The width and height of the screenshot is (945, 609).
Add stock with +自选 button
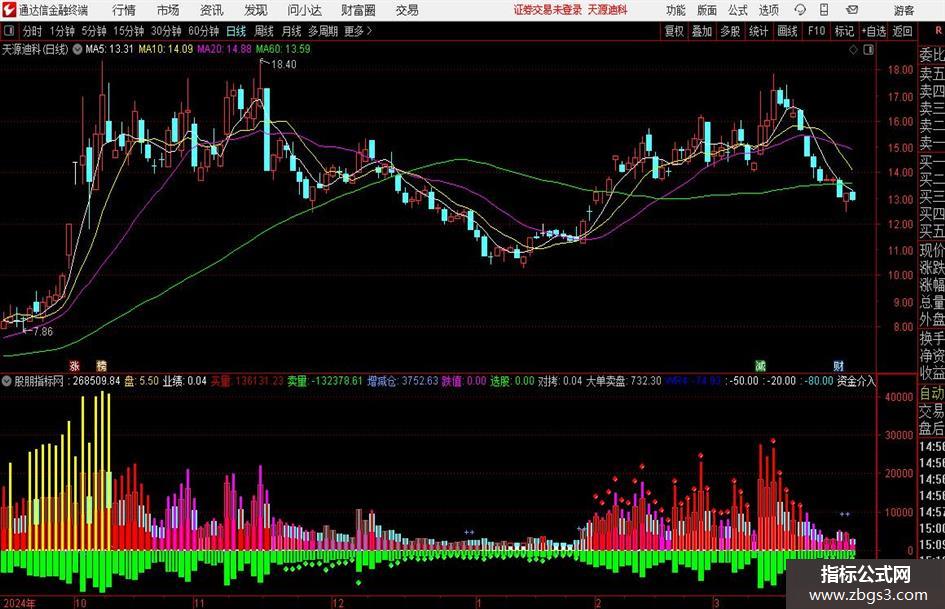click(873, 31)
